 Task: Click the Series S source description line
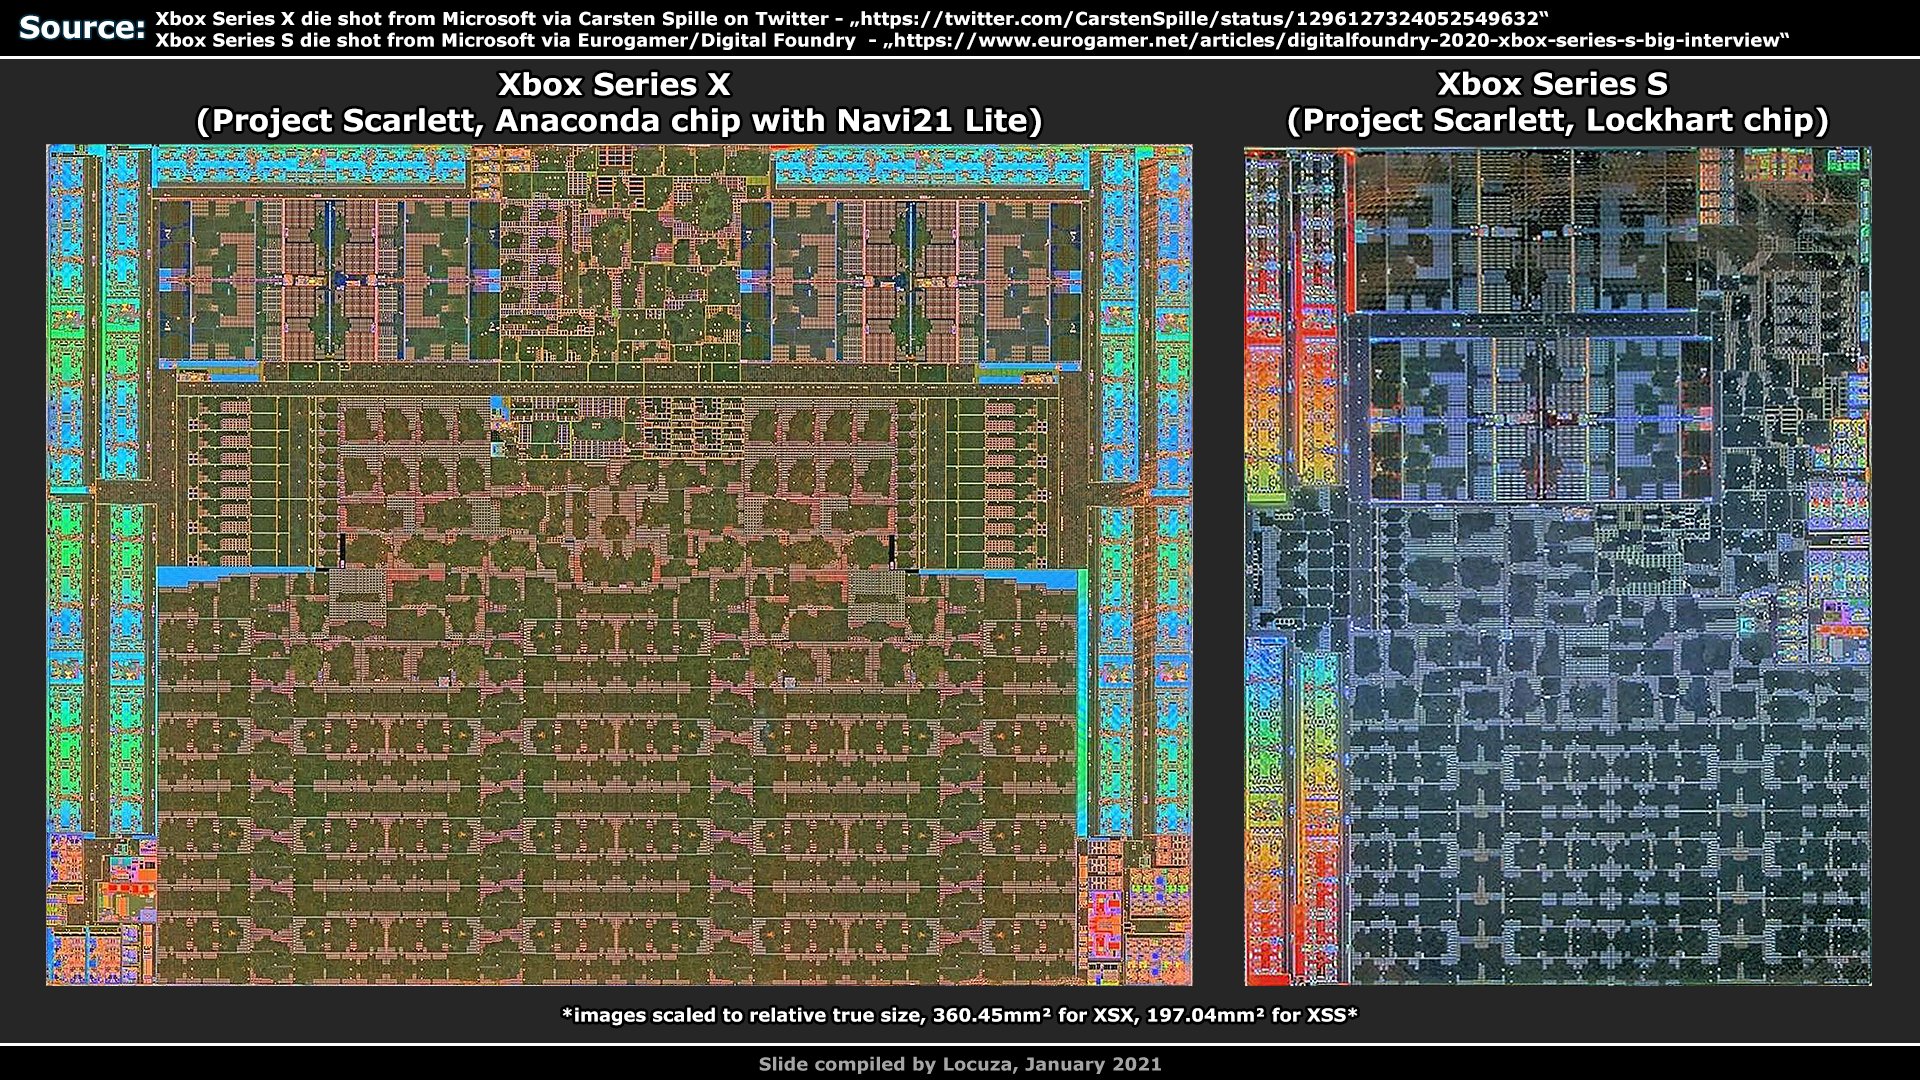(x=972, y=41)
